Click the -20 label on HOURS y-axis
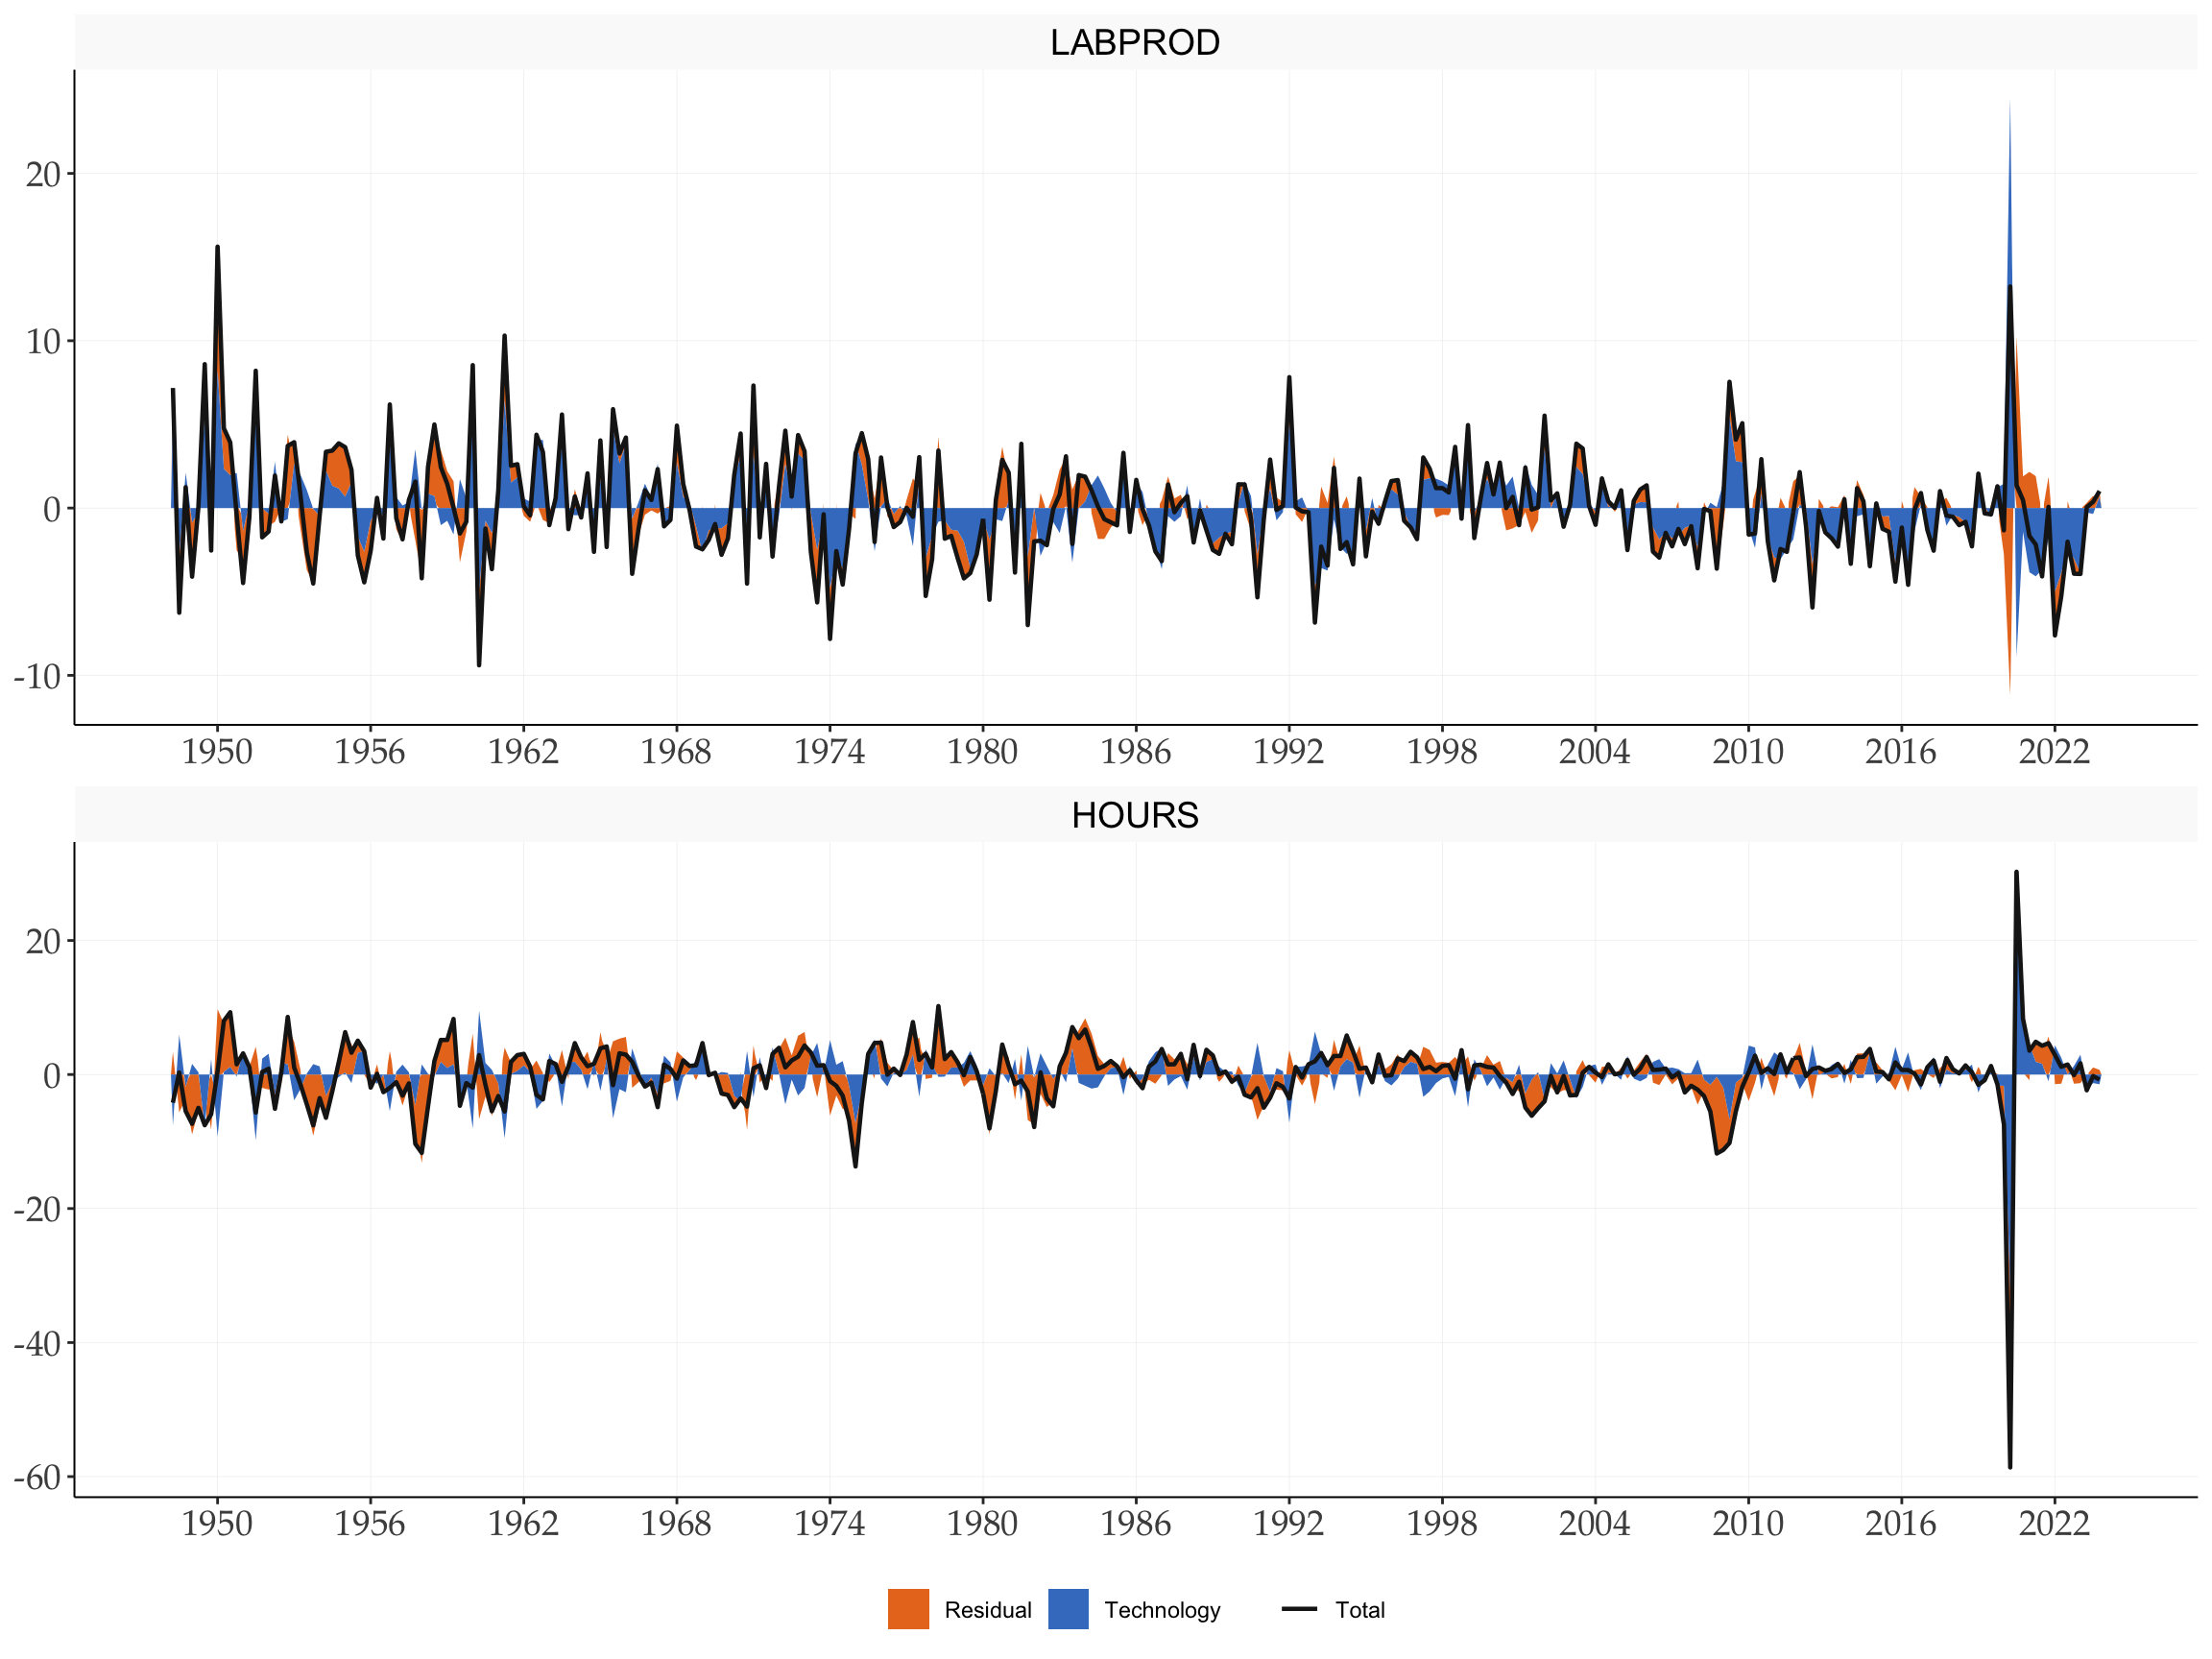This screenshot has height=1659, width=2212. [x=38, y=1209]
